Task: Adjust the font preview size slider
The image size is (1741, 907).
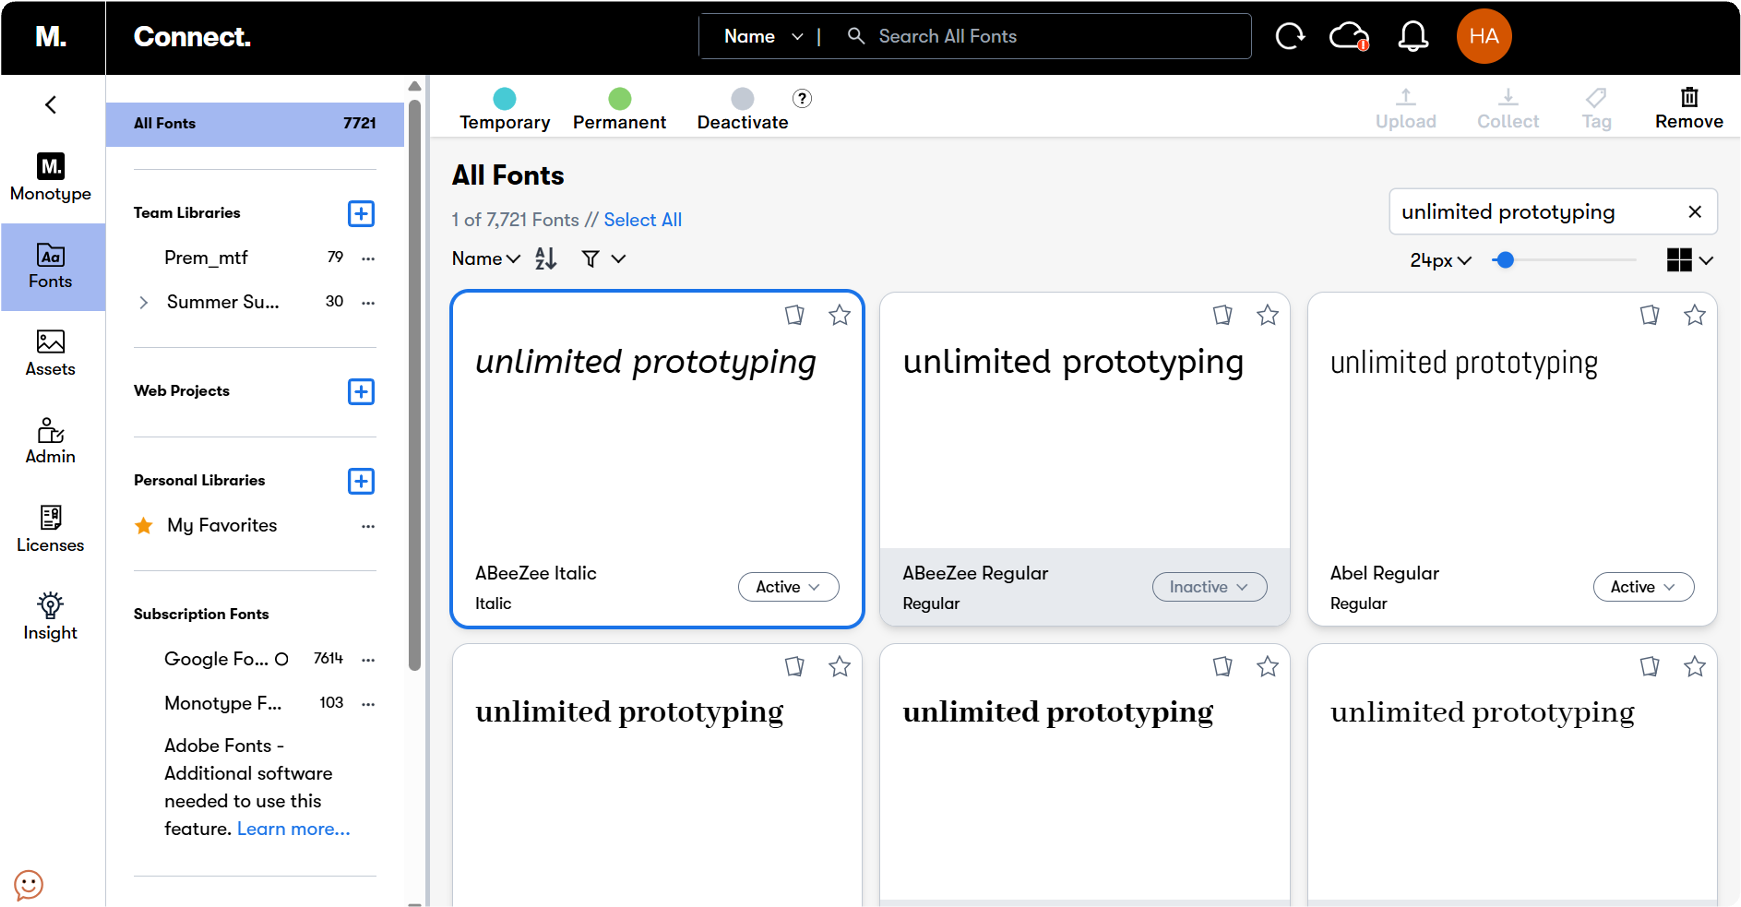Action: (1504, 260)
